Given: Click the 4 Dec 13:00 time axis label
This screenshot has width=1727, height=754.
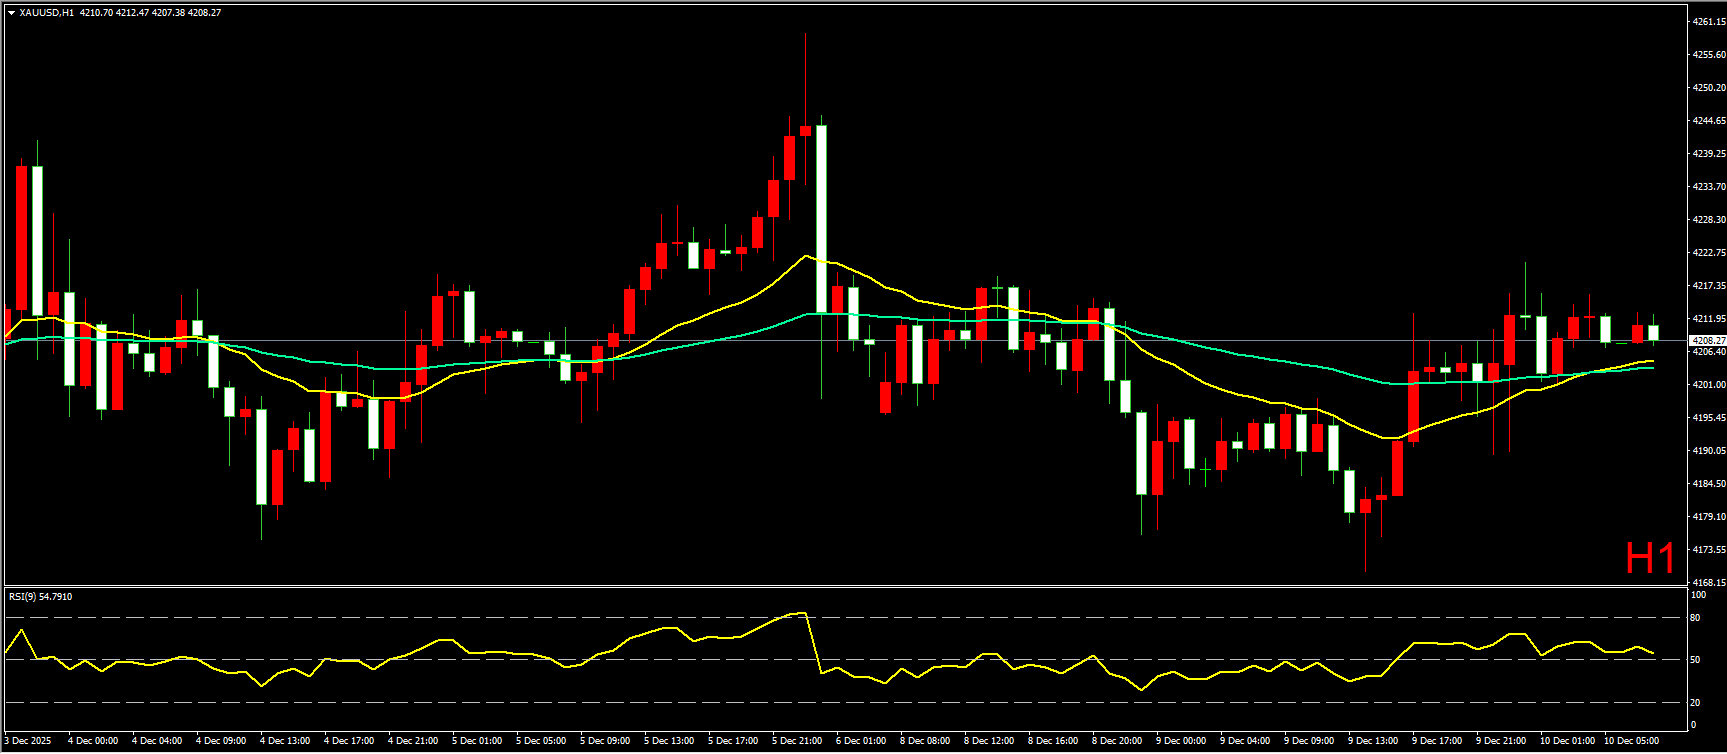Looking at the screenshot, I should pos(285,741).
